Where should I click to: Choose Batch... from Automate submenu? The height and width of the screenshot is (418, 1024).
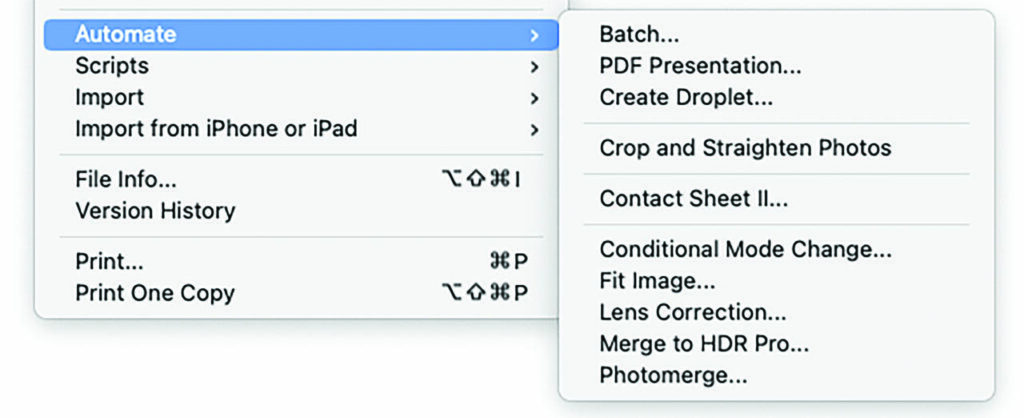639,34
